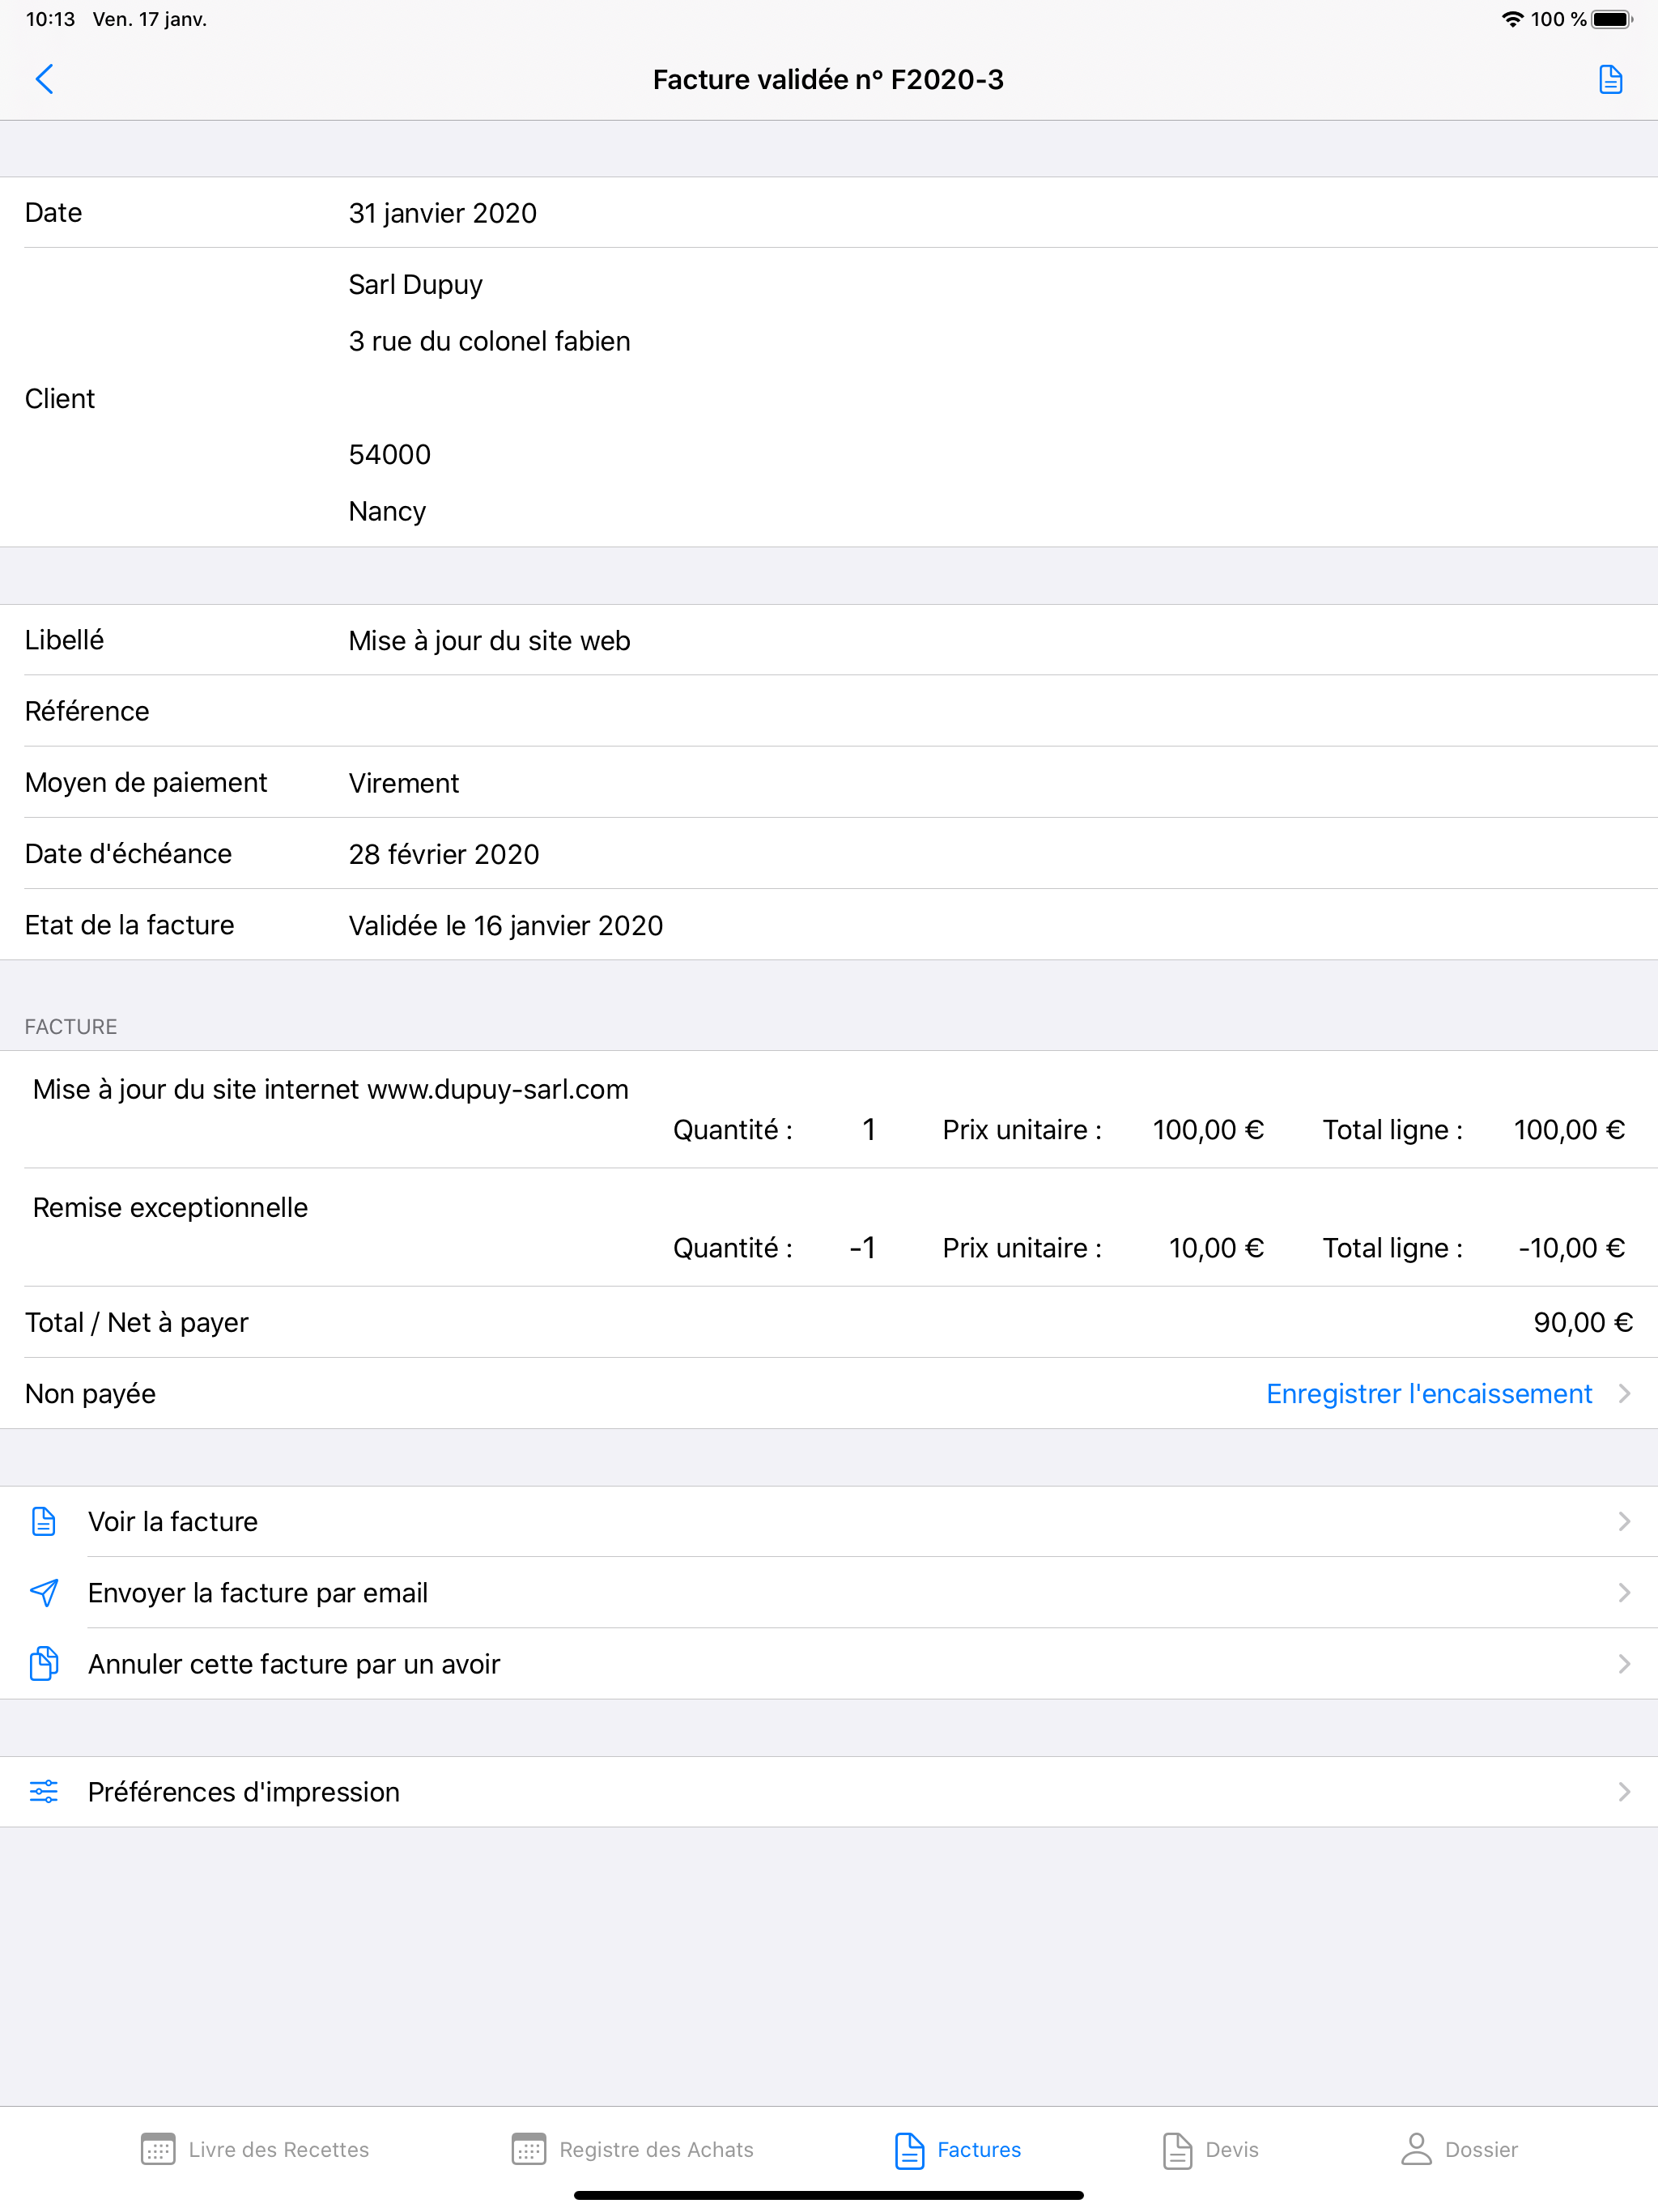
Task: Expand chevron next to Enregistrer l'encaissement
Action: pyautogui.click(x=1624, y=1393)
